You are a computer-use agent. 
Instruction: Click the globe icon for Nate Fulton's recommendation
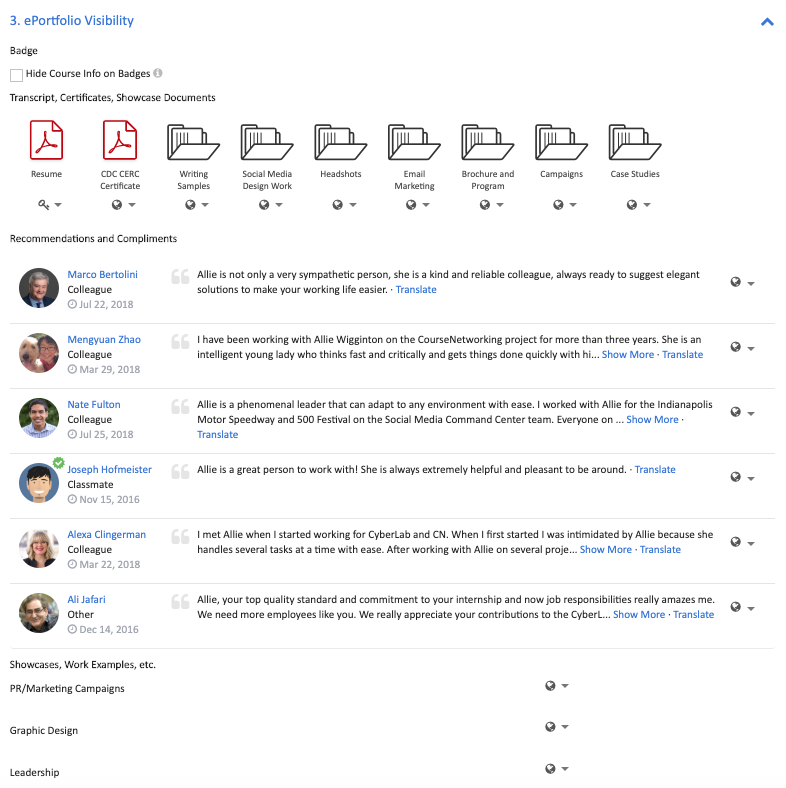(x=735, y=412)
